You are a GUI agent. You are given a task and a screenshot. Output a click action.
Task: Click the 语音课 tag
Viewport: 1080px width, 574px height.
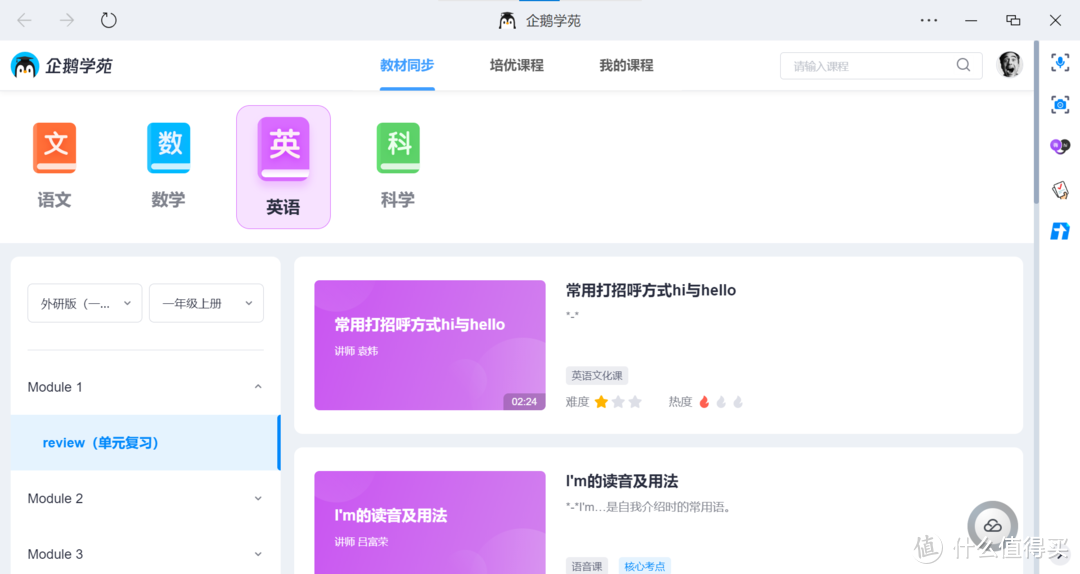click(x=587, y=566)
